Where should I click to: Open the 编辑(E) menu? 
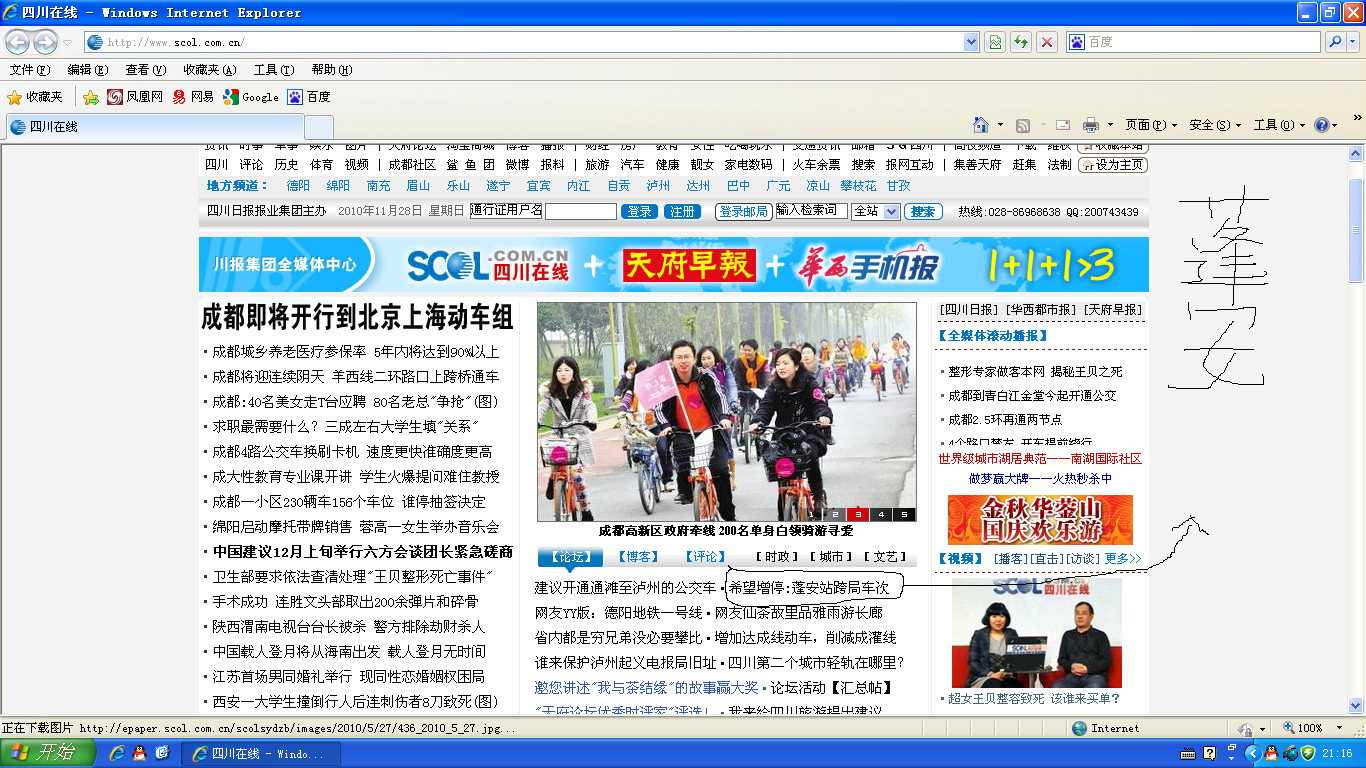coord(87,70)
